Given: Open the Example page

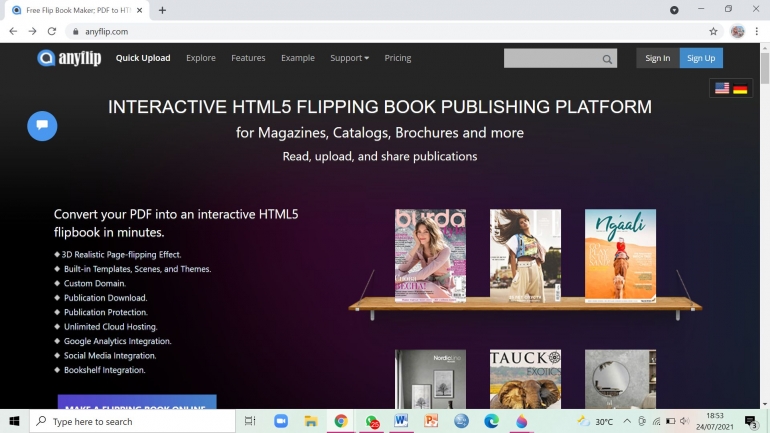Looking at the screenshot, I should 298,58.
